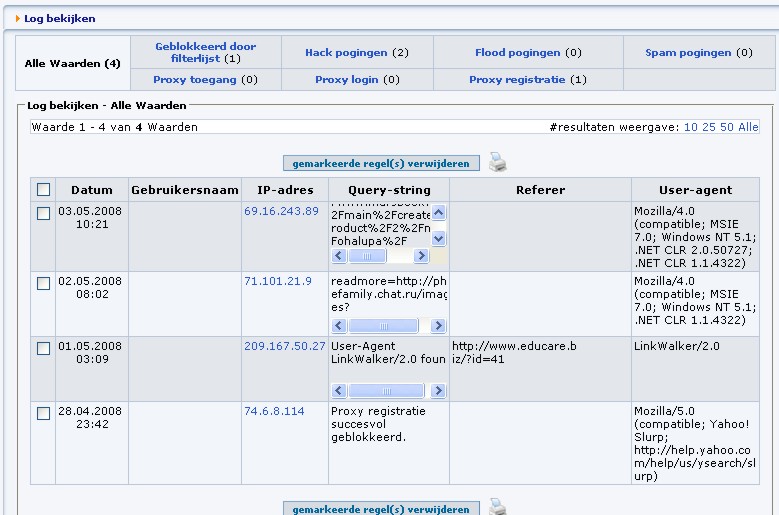
Task: Toggle the select-all checkbox in table header
Action: [43, 190]
